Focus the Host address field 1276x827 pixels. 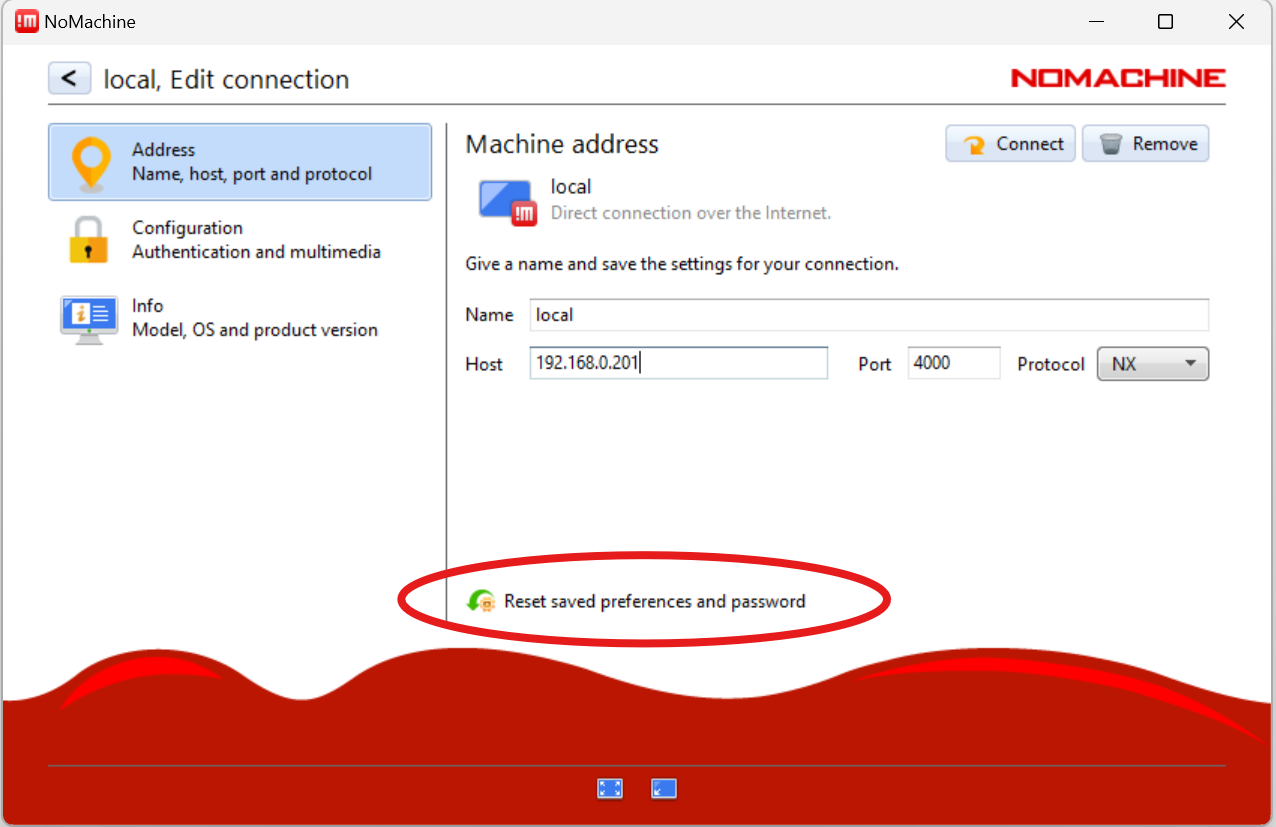tap(678, 363)
